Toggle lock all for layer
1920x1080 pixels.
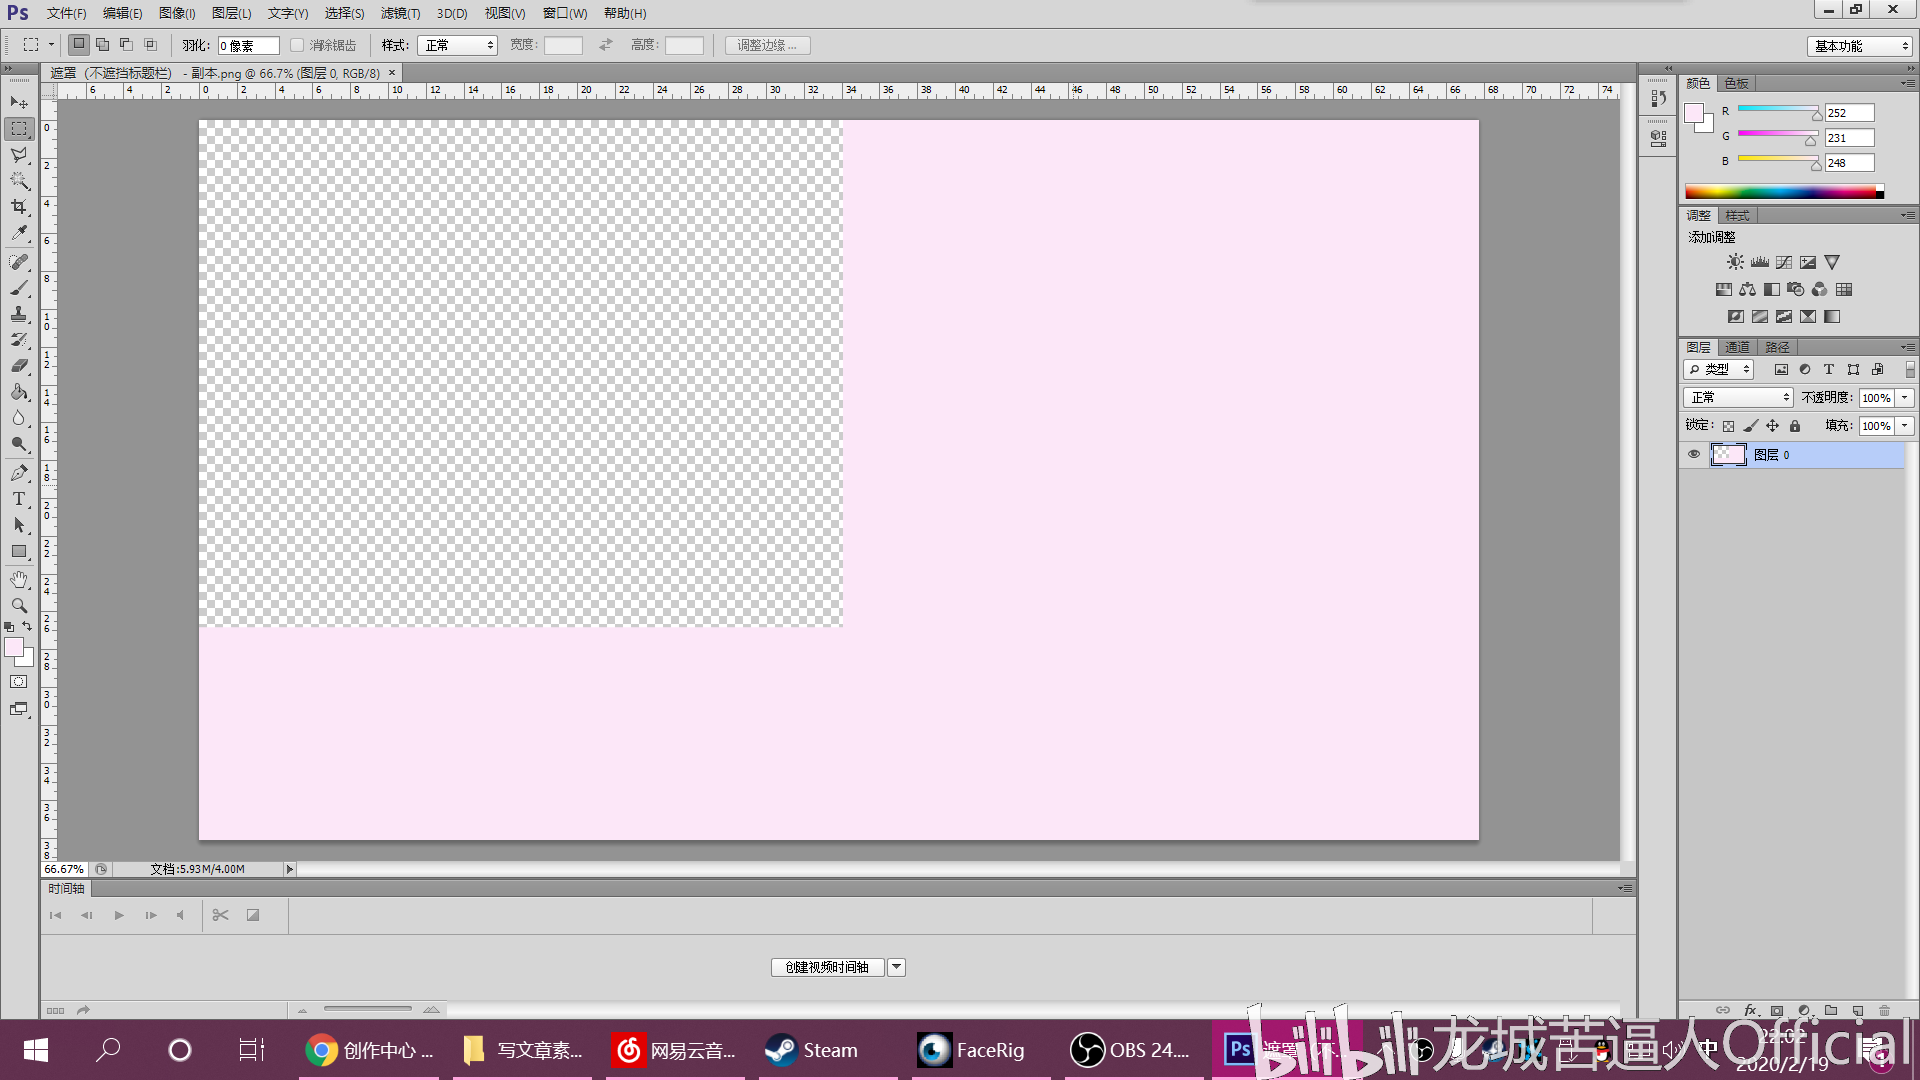pos(1795,426)
